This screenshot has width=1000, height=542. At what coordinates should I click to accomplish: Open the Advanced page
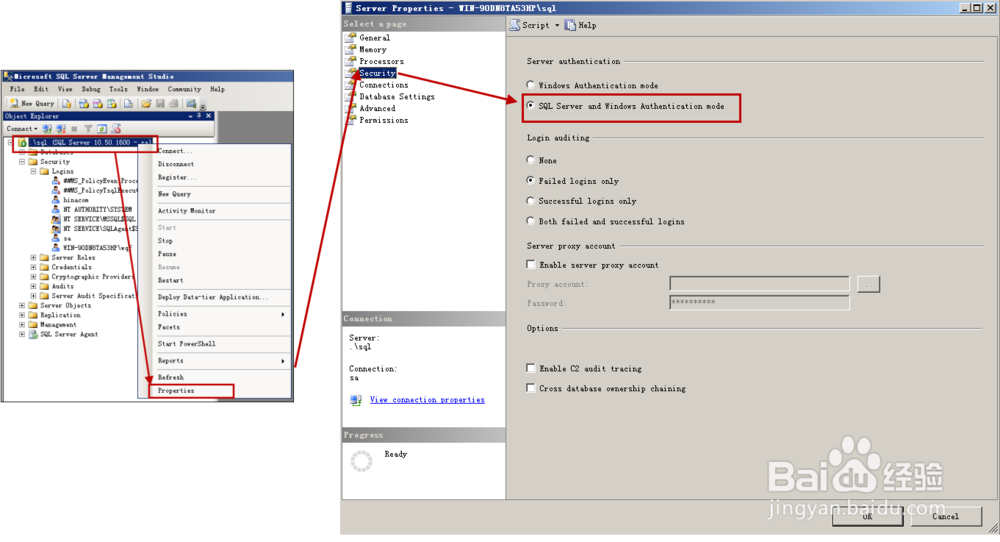click(x=377, y=108)
